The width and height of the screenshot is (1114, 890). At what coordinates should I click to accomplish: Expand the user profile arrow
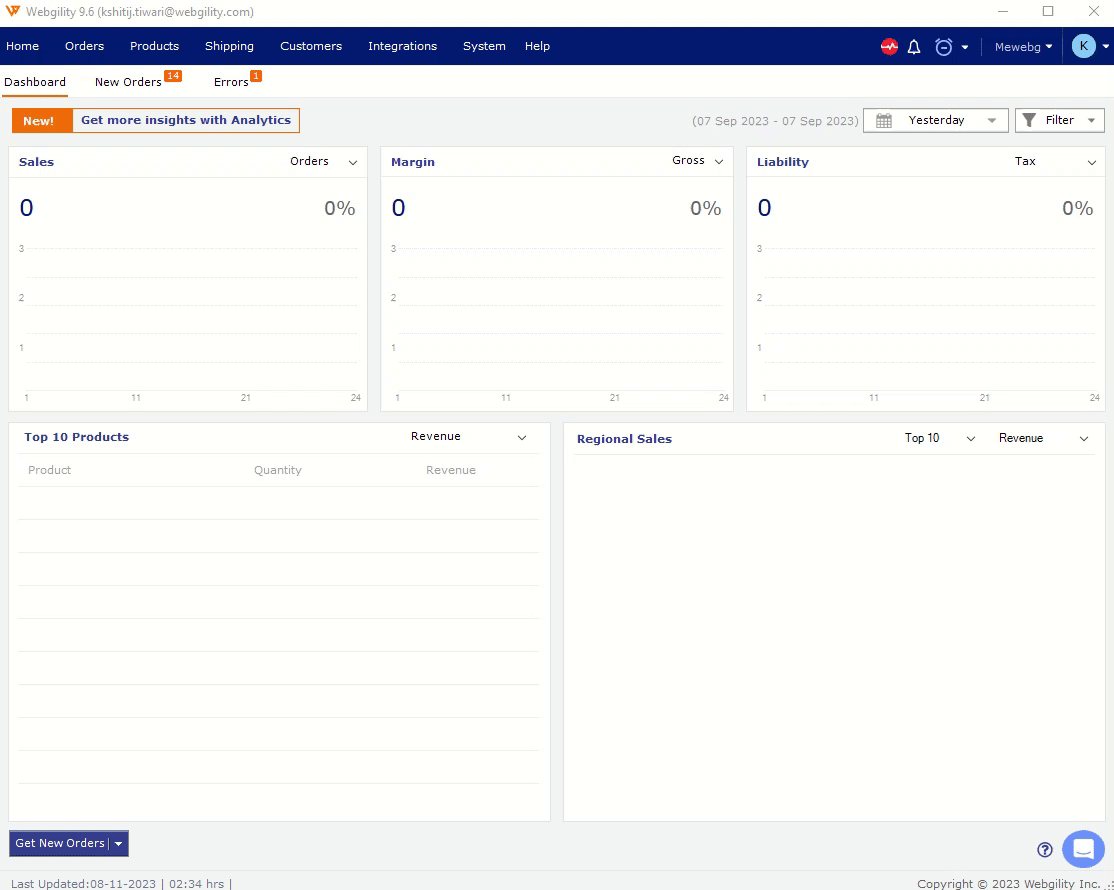click(x=1105, y=47)
